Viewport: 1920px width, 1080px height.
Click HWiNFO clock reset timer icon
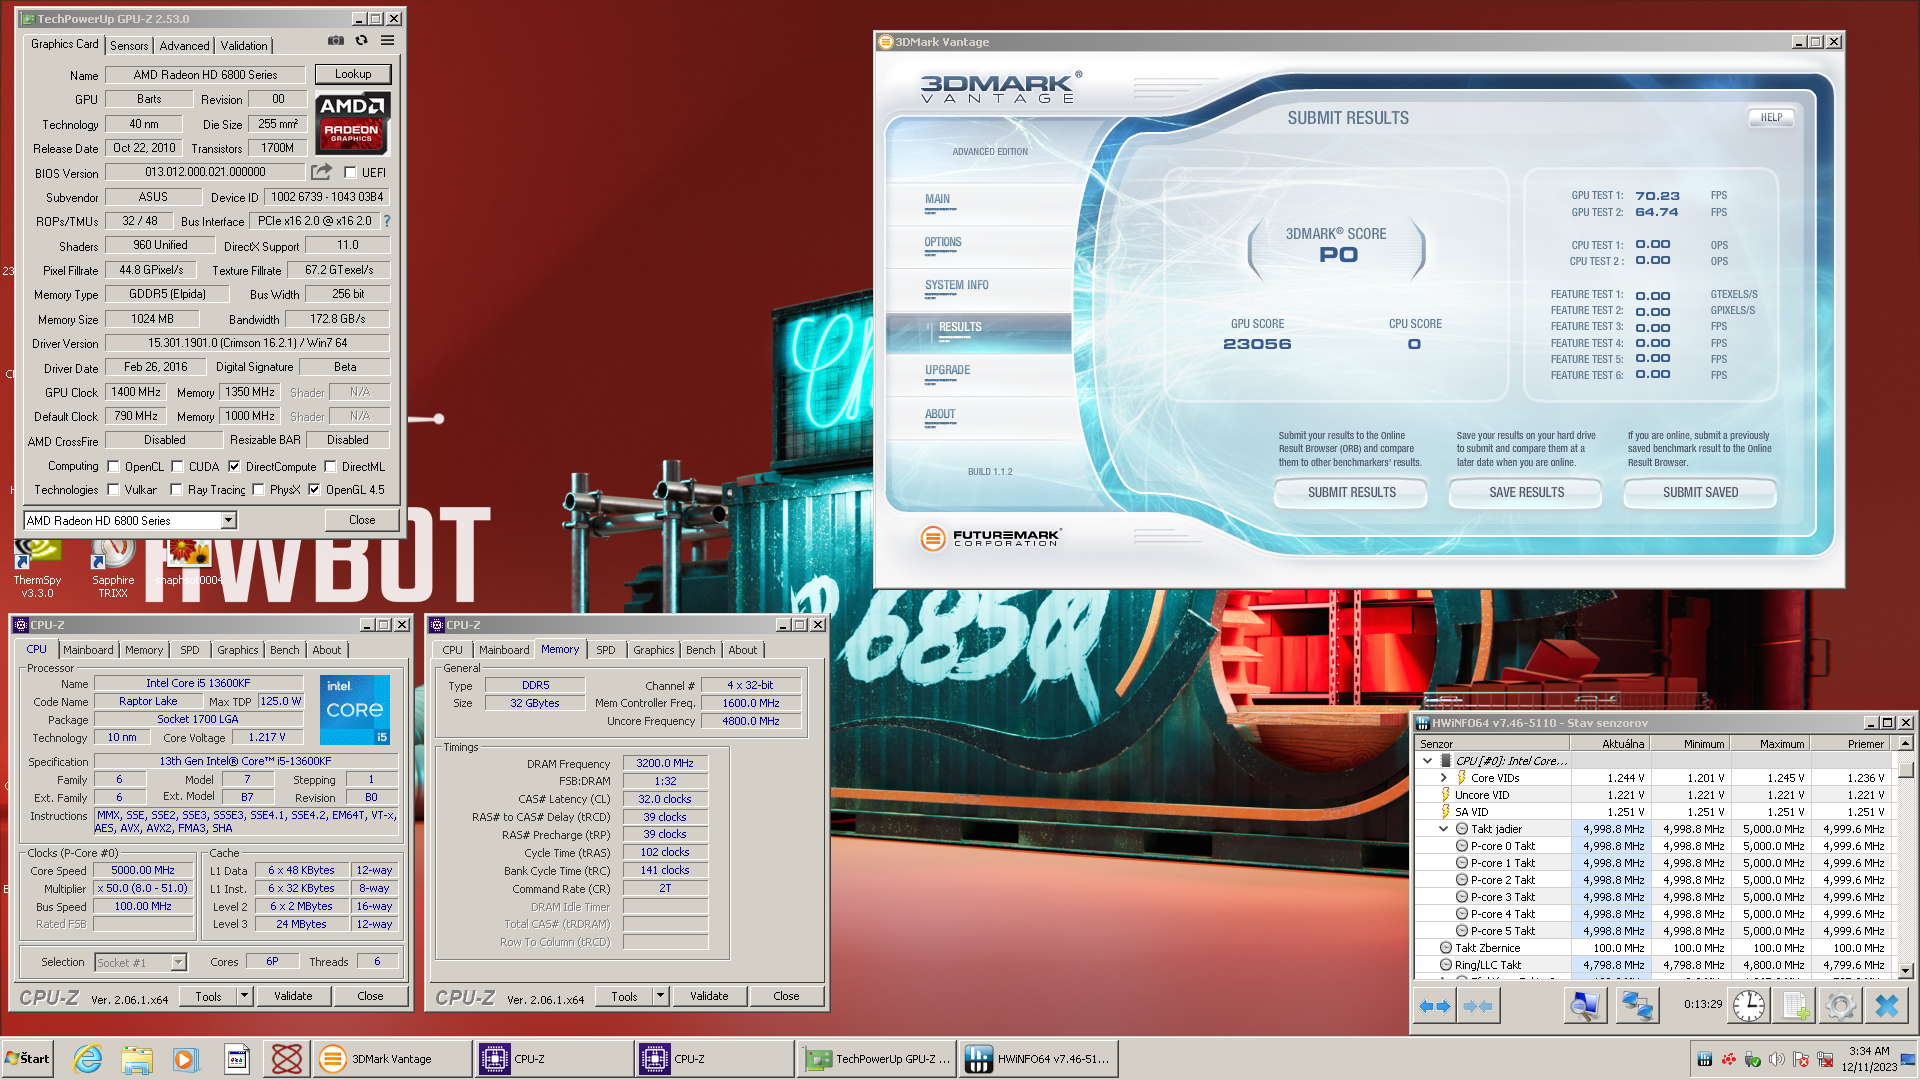(x=1749, y=1006)
